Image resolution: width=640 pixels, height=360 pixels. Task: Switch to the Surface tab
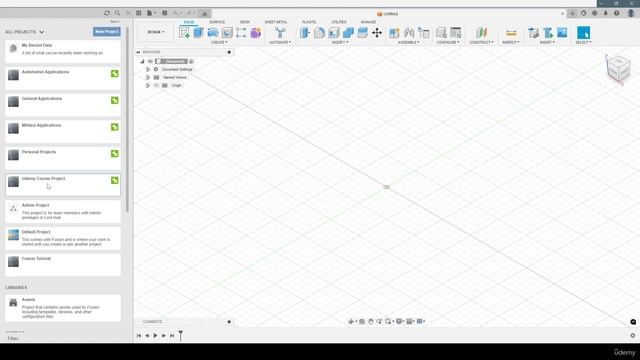pyautogui.click(x=217, y=22)
